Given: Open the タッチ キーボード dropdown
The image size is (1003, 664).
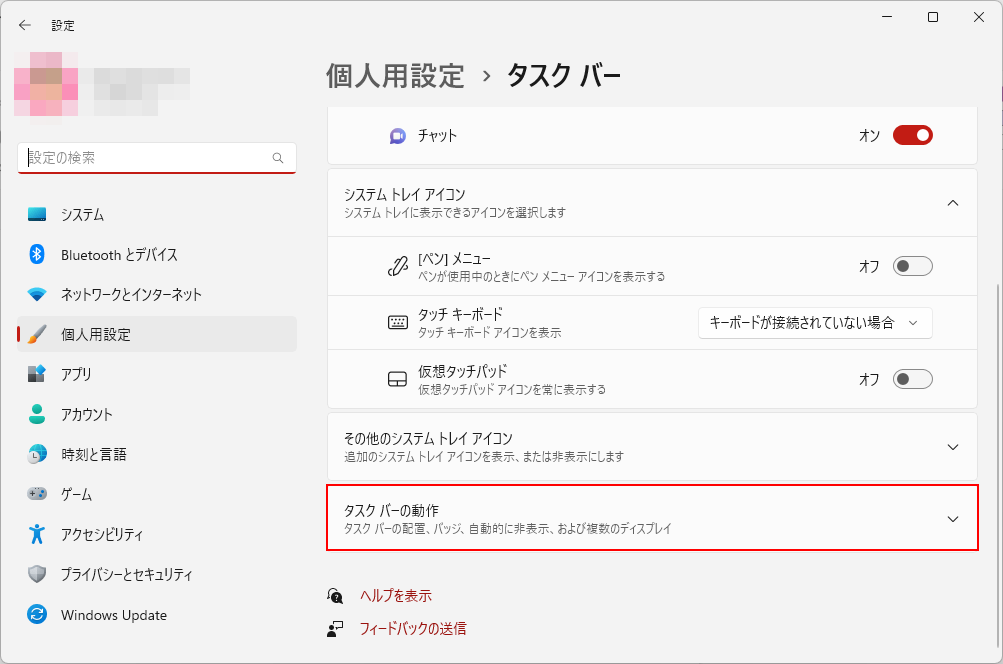Looking at the screenshot, I should tap(814, 322).
